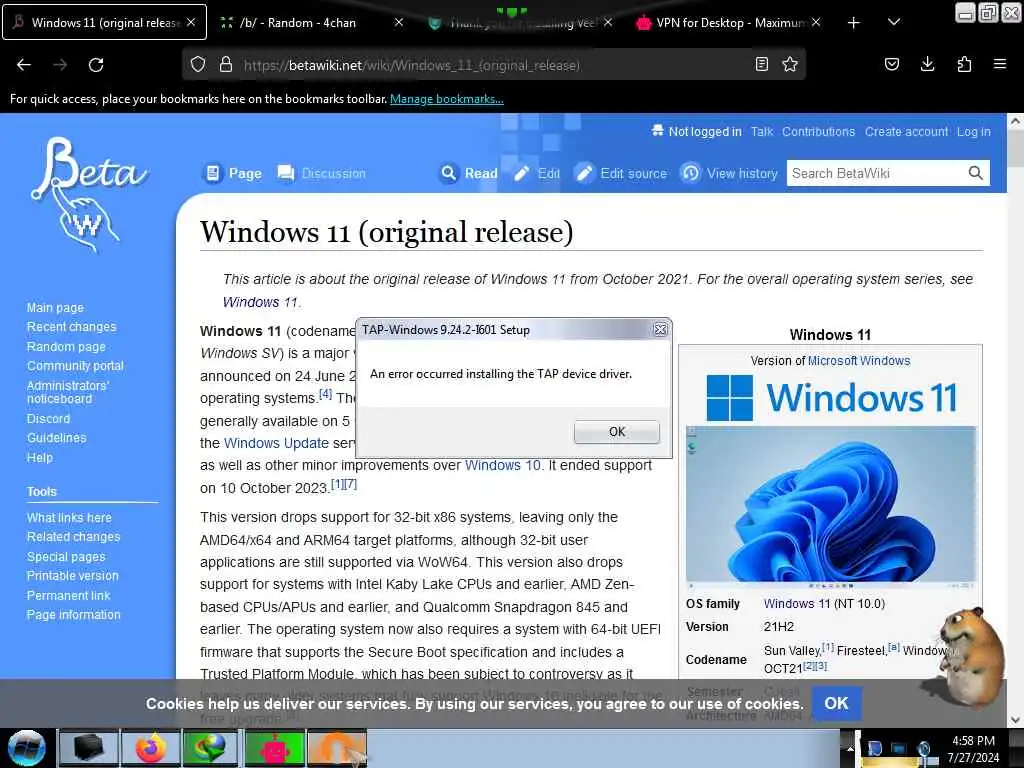Open the Talk link in user menu
The image size is (1024, 768).
point(761,131)
